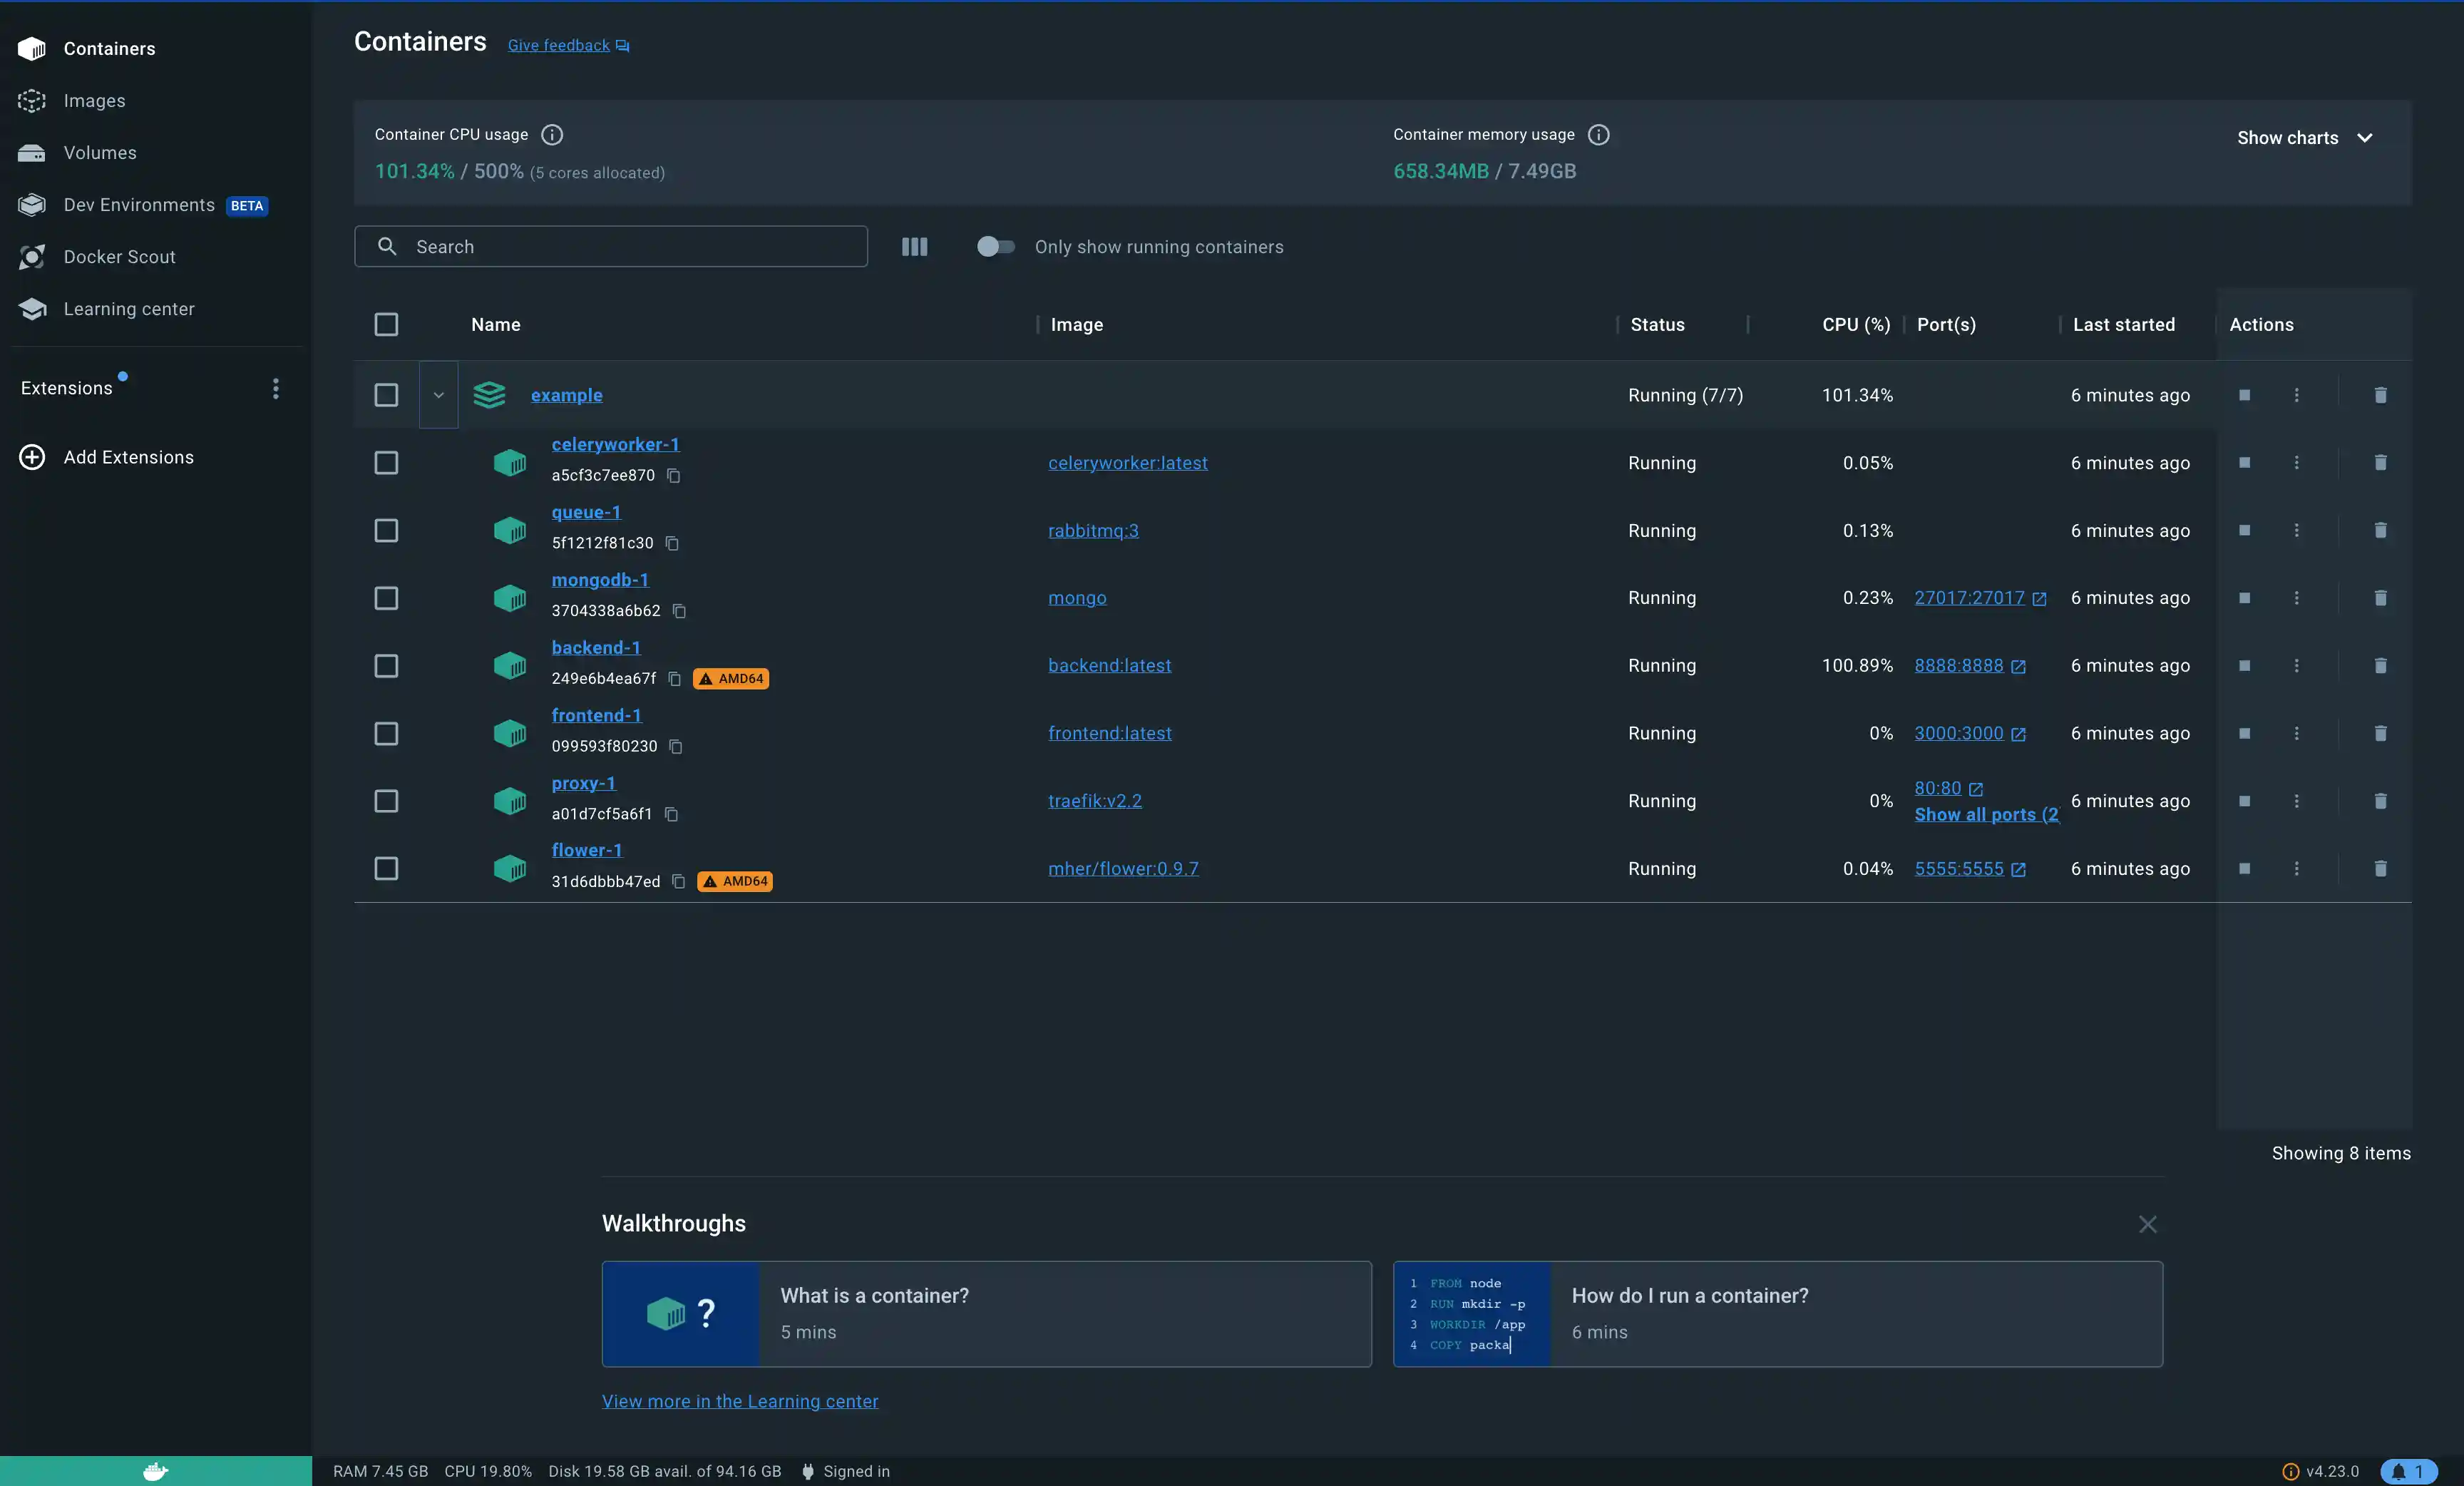Open the actions menu for queue-1

tap(2297, 531)
